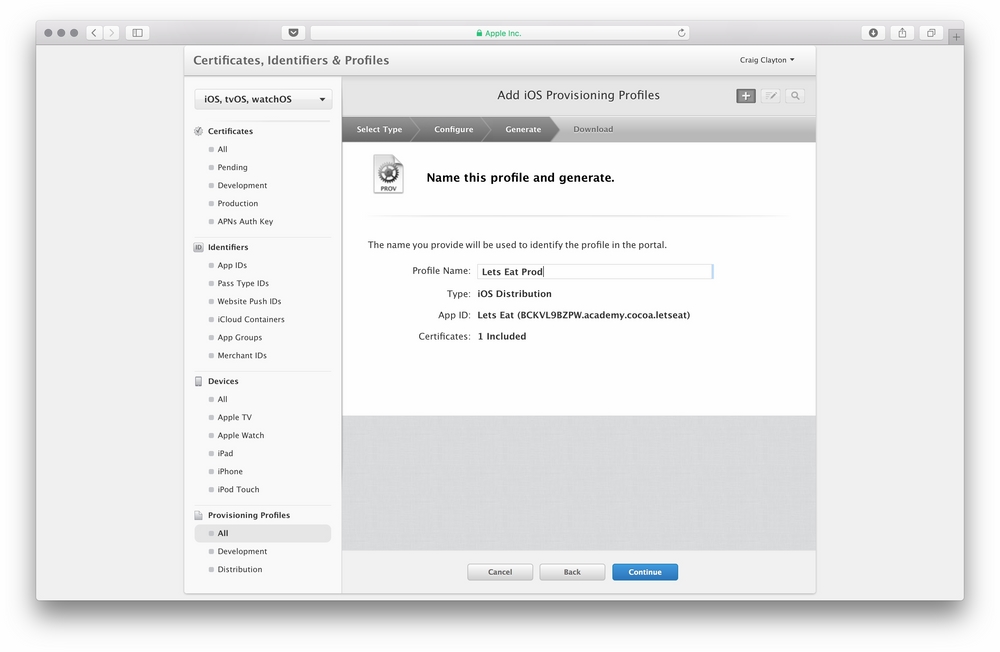Click the 'iOS Distribution' type text
1000x652 pixels.
coord(515,293)
